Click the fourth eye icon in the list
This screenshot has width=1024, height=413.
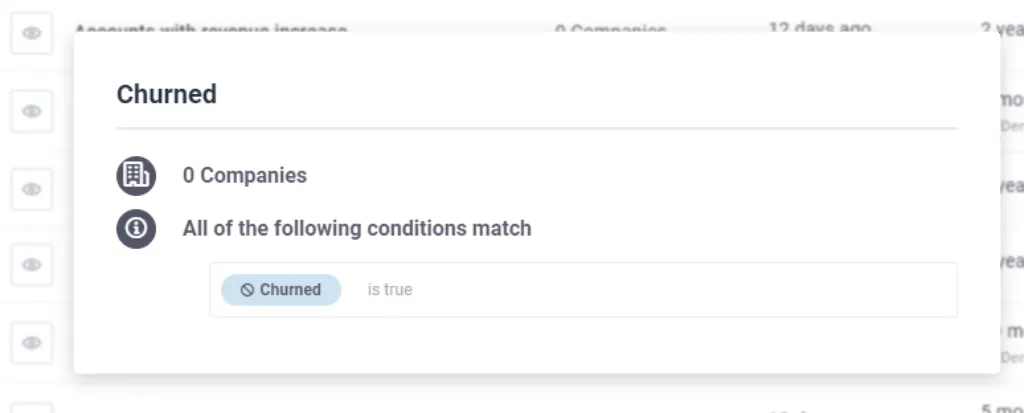pos(31,265)
